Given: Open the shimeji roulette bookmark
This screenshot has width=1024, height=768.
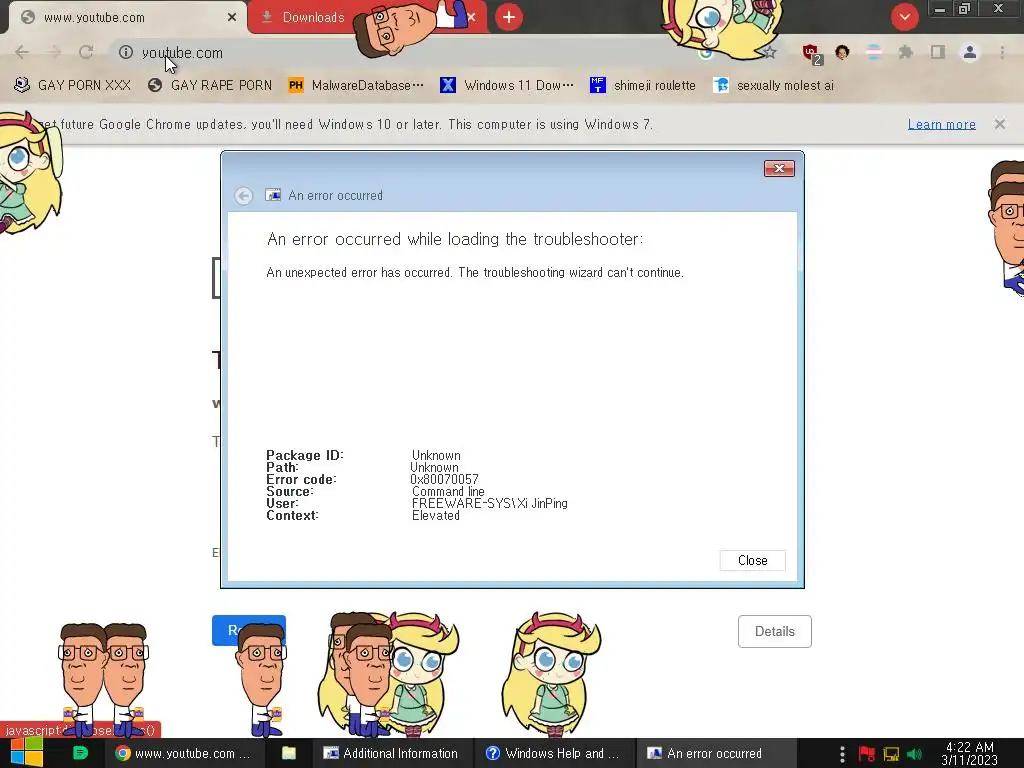Looking at the screenshot, I should pos(643,86).
